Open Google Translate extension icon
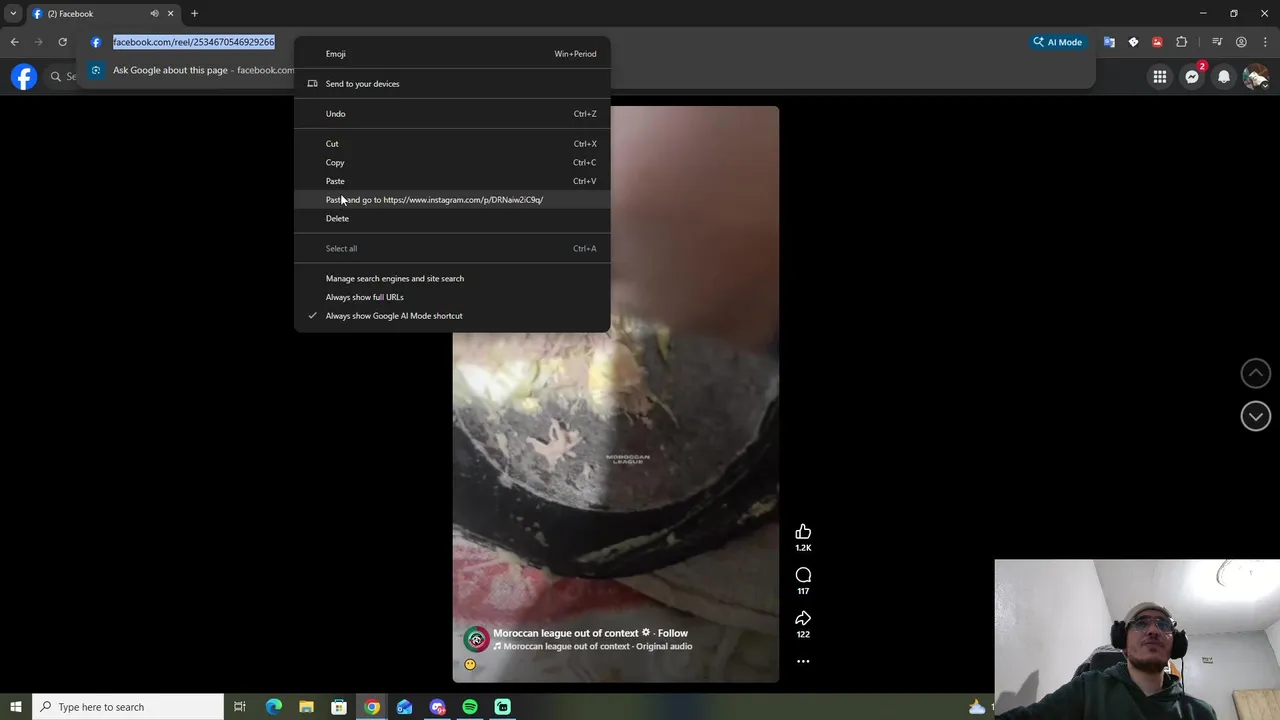 1109,42
